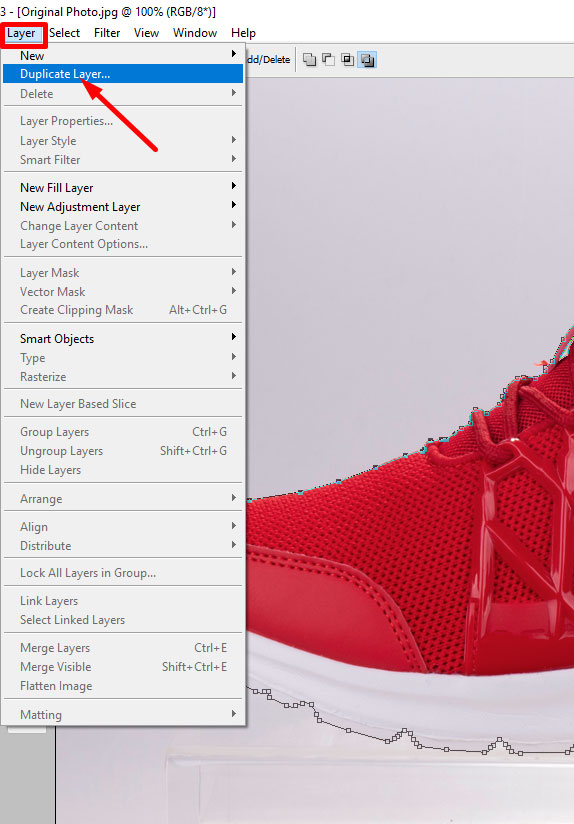Viewport: 574px width, 824px height.
Task: Choose Duplicate Layer... from the menu
Action: point(123,74)
